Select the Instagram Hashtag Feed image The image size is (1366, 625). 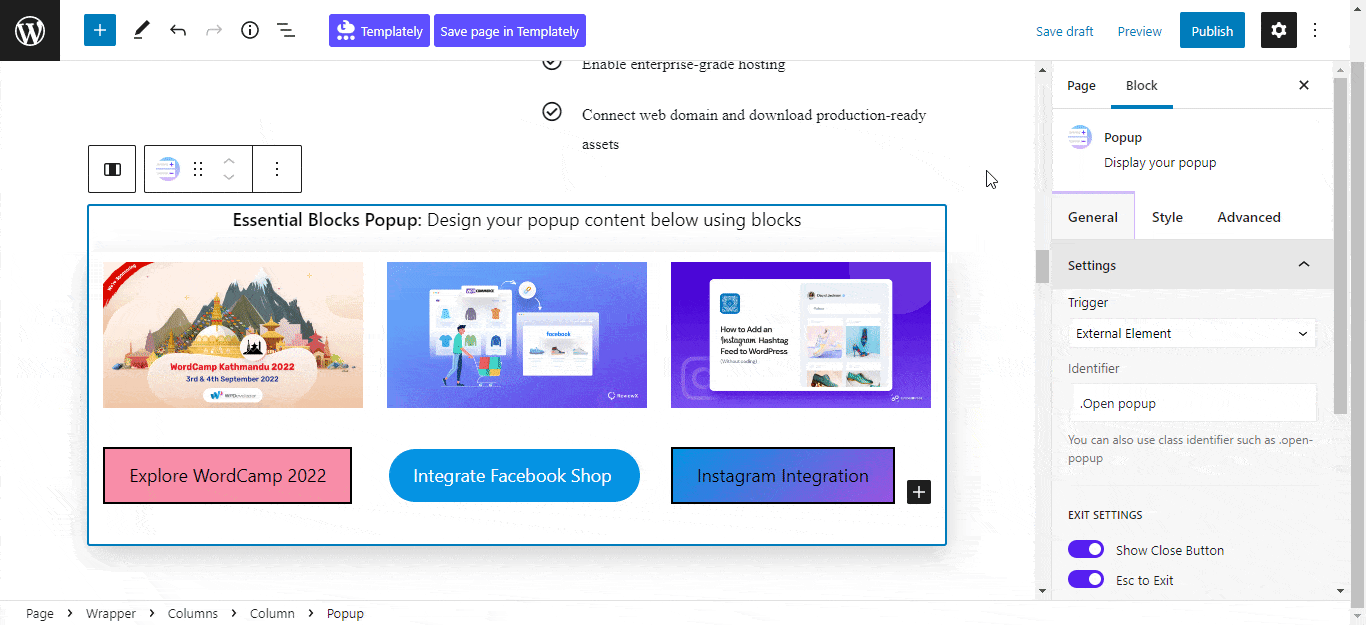[x=801, y=335]
